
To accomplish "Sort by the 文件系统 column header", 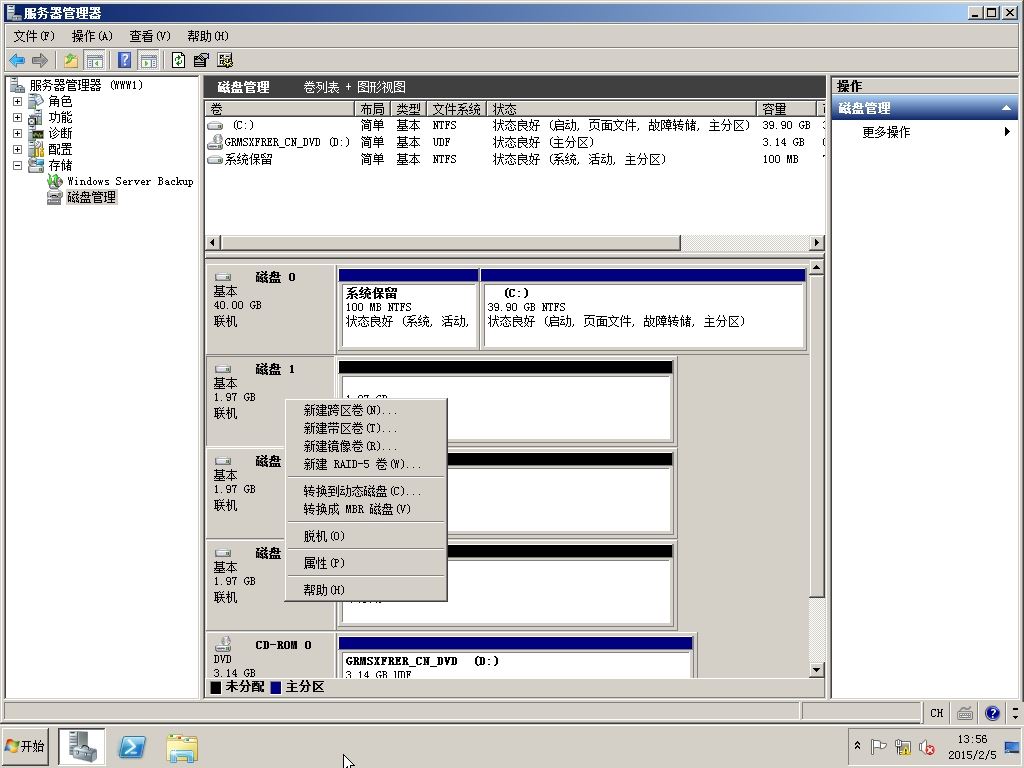I will pyautogui.click(x=457, y=109).
